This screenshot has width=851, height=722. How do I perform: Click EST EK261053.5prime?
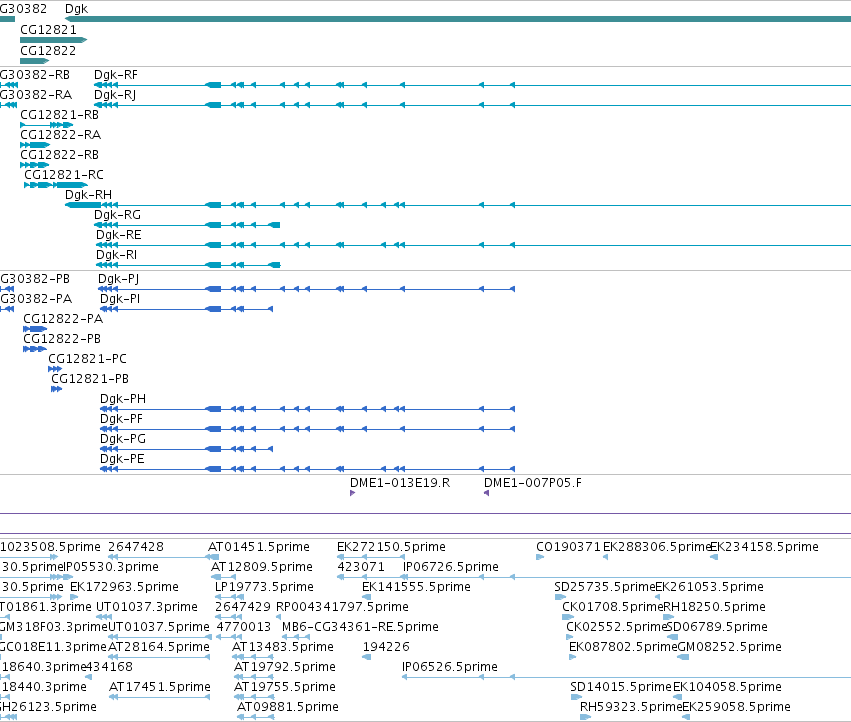tap(709, 587)
